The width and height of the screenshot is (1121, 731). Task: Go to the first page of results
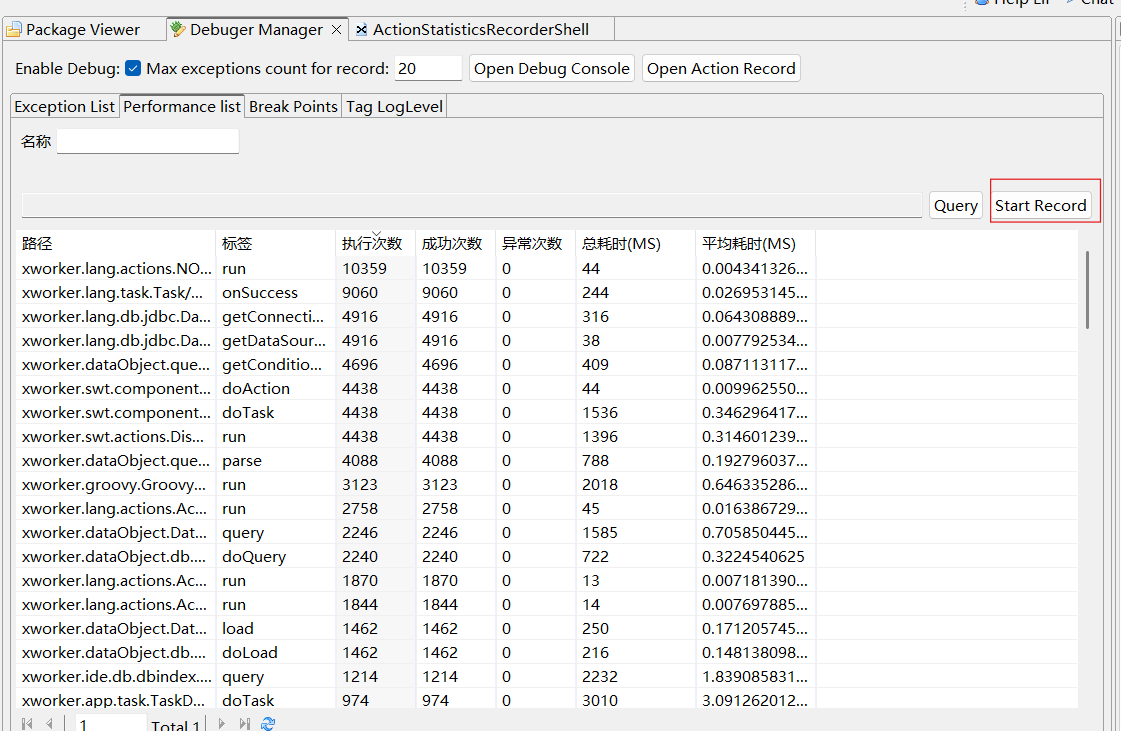[27, 724]
